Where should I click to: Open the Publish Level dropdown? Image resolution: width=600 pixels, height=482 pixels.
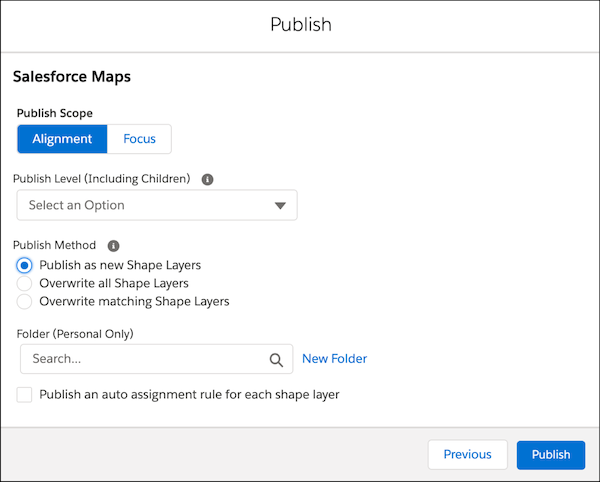tap(157, 205)
